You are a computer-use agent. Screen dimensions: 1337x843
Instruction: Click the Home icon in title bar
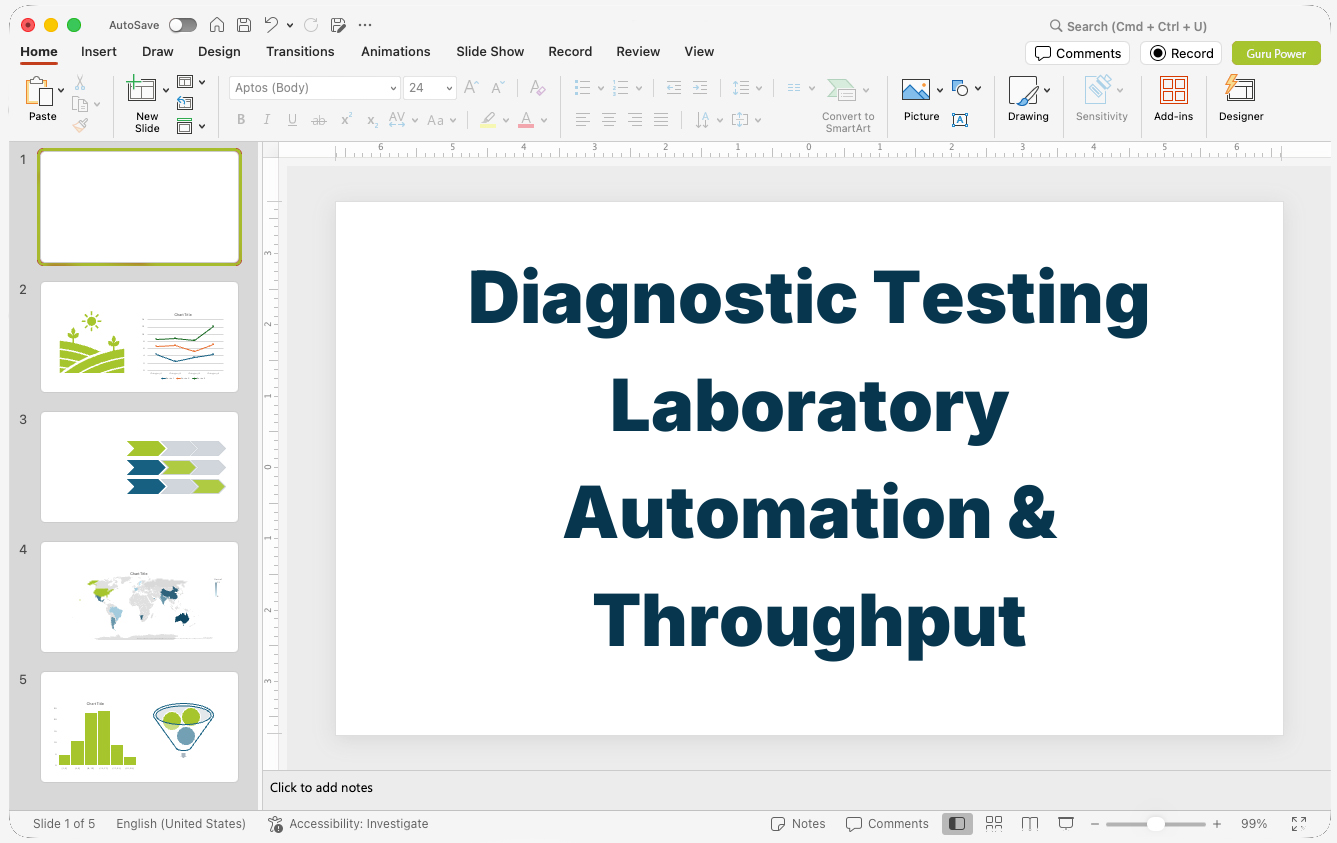pos(216,25)
